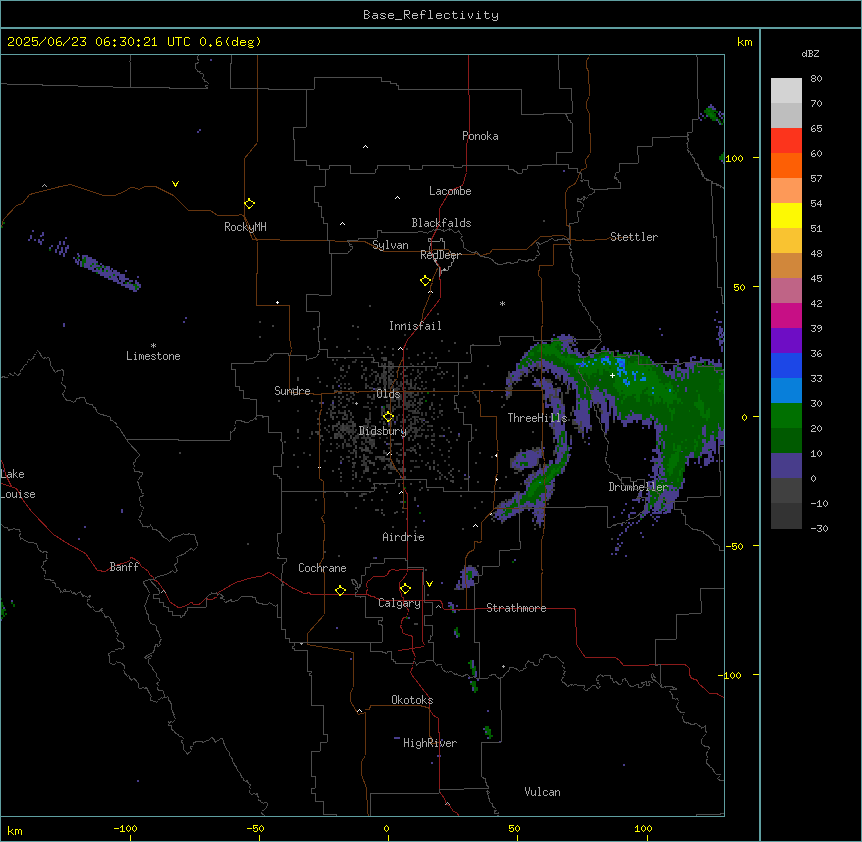Click the yellow diamond marker near Olds
This screenshot has height=842, width=862.
point(388,417)
